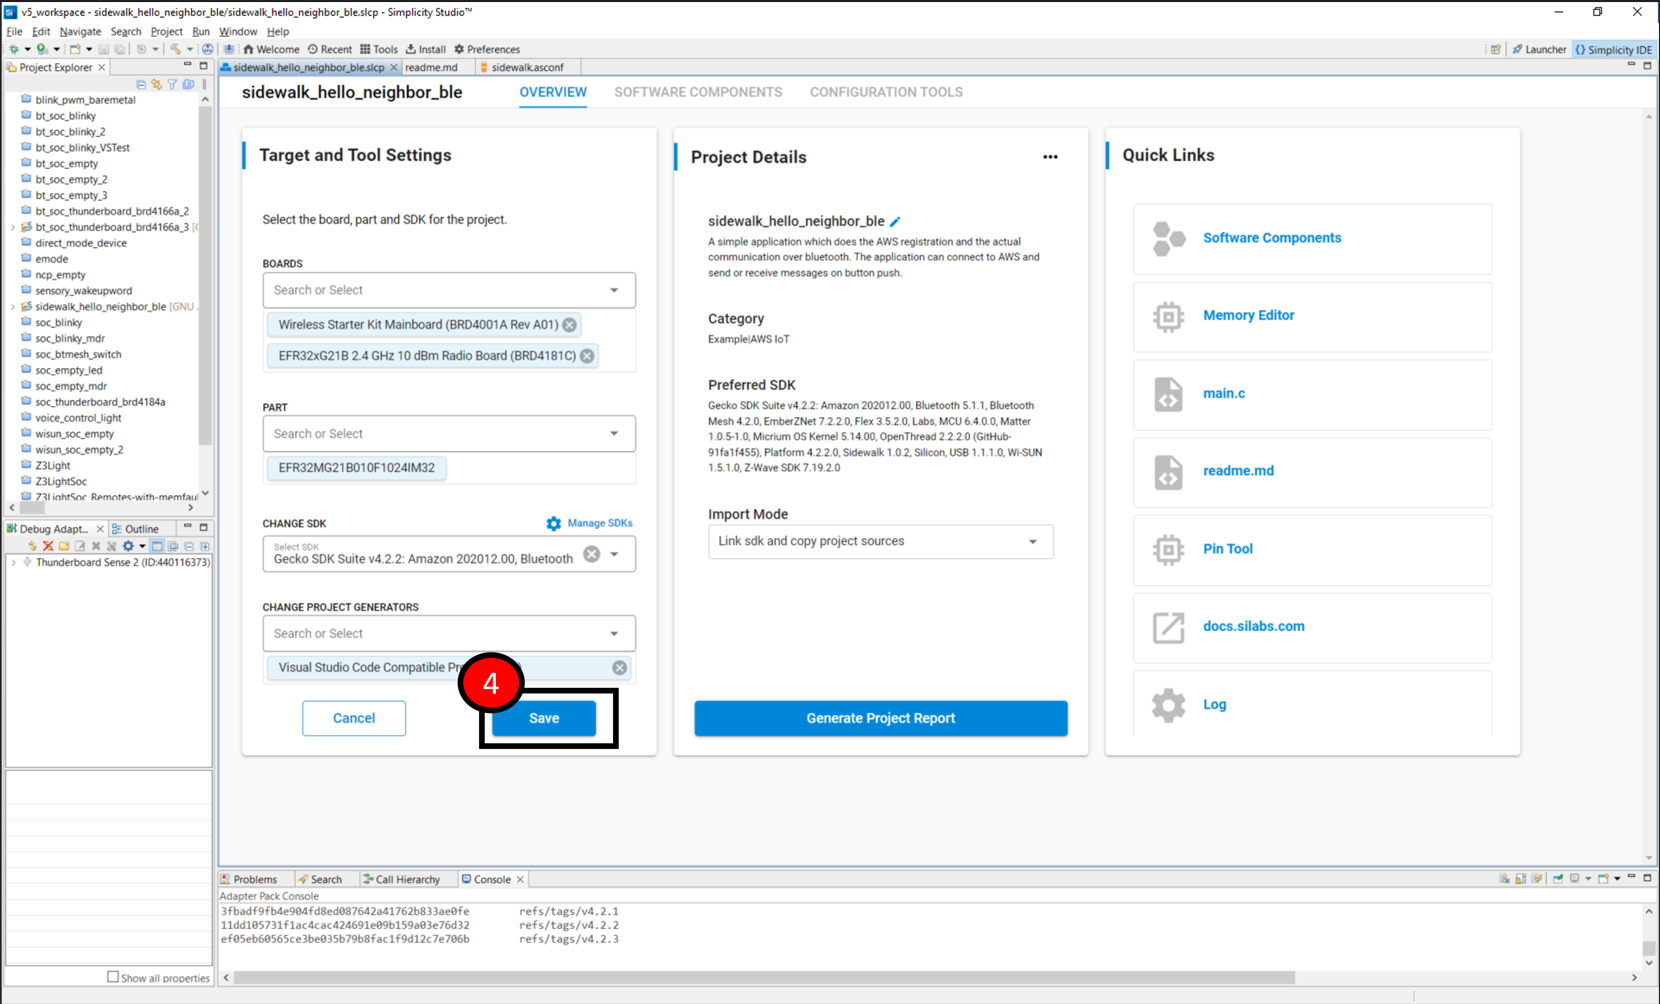The height and width of the screenshot is (1004, 1660).
Task: Switch to the Software Components tab
Action: coord(698,92)
